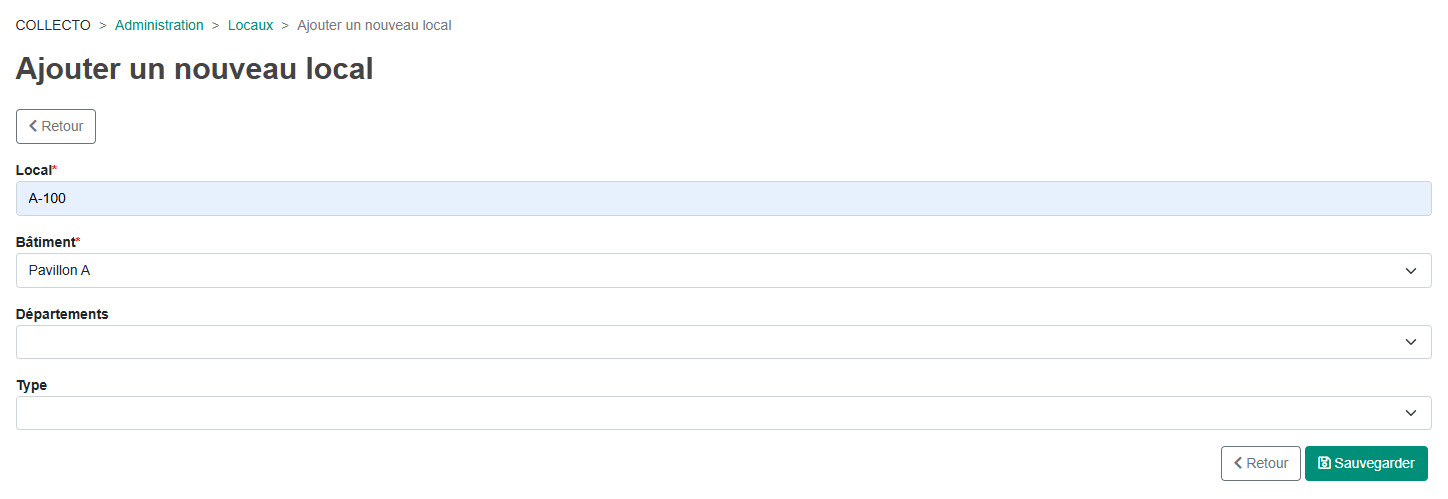This screenshot has width=1448, height=499.
Task: Navigate to Locaux via the breadcrumb
Action: 250,25
